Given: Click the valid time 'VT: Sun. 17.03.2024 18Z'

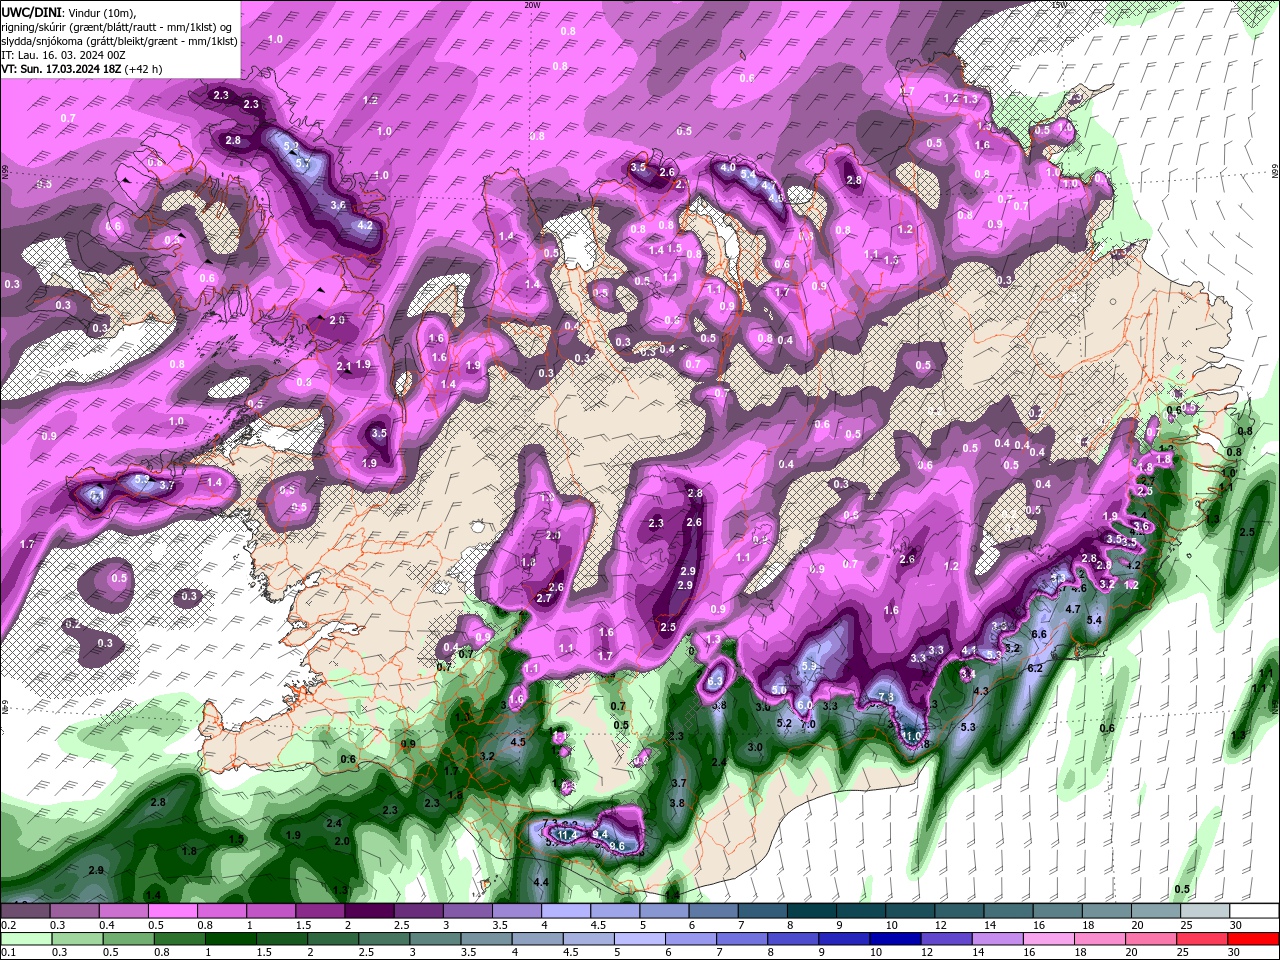Looking at the screenshot, I should pos(61,69).
